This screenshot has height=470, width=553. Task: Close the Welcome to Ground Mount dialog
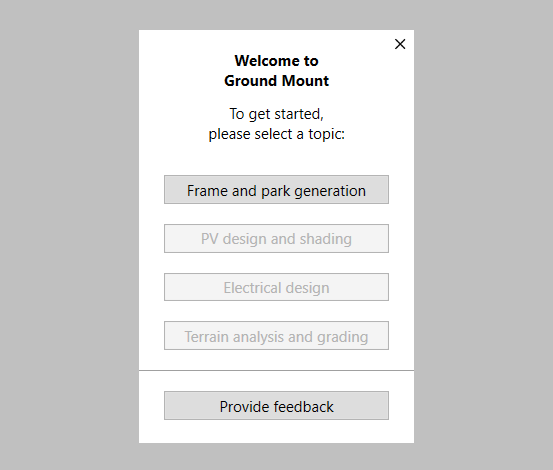click(400, 44)
